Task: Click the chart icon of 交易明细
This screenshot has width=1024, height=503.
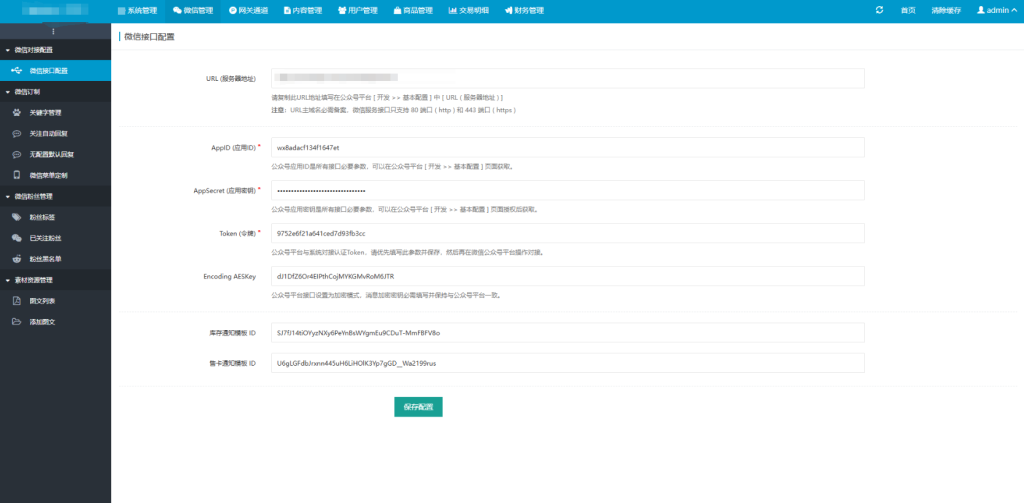Action: (453, 10)
